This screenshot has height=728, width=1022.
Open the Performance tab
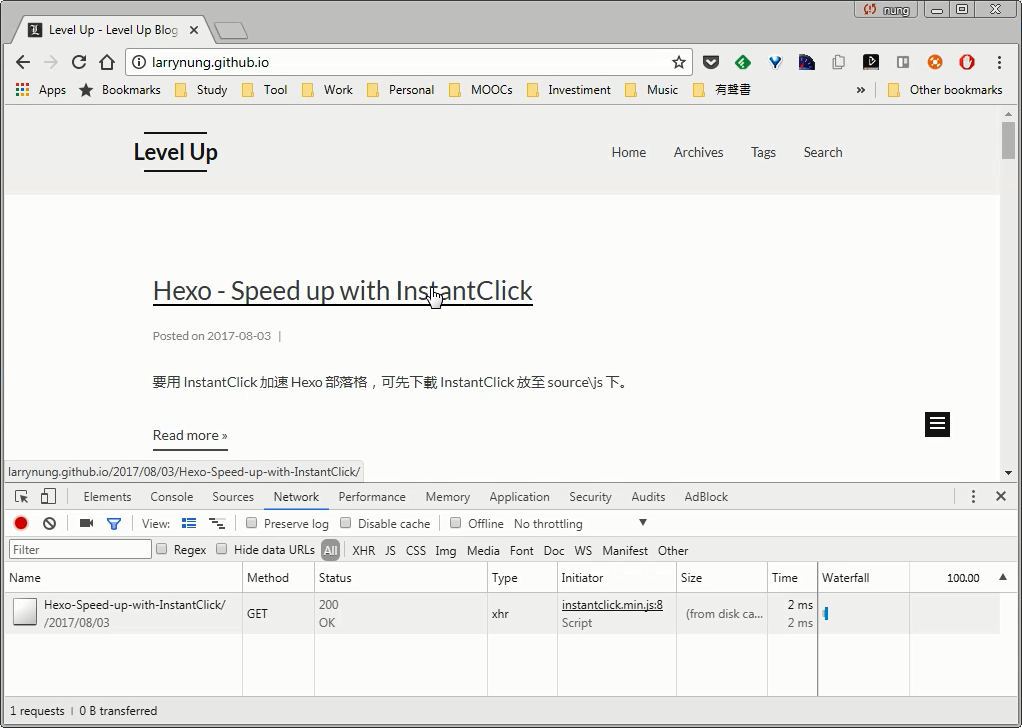(x=372, y=497)
